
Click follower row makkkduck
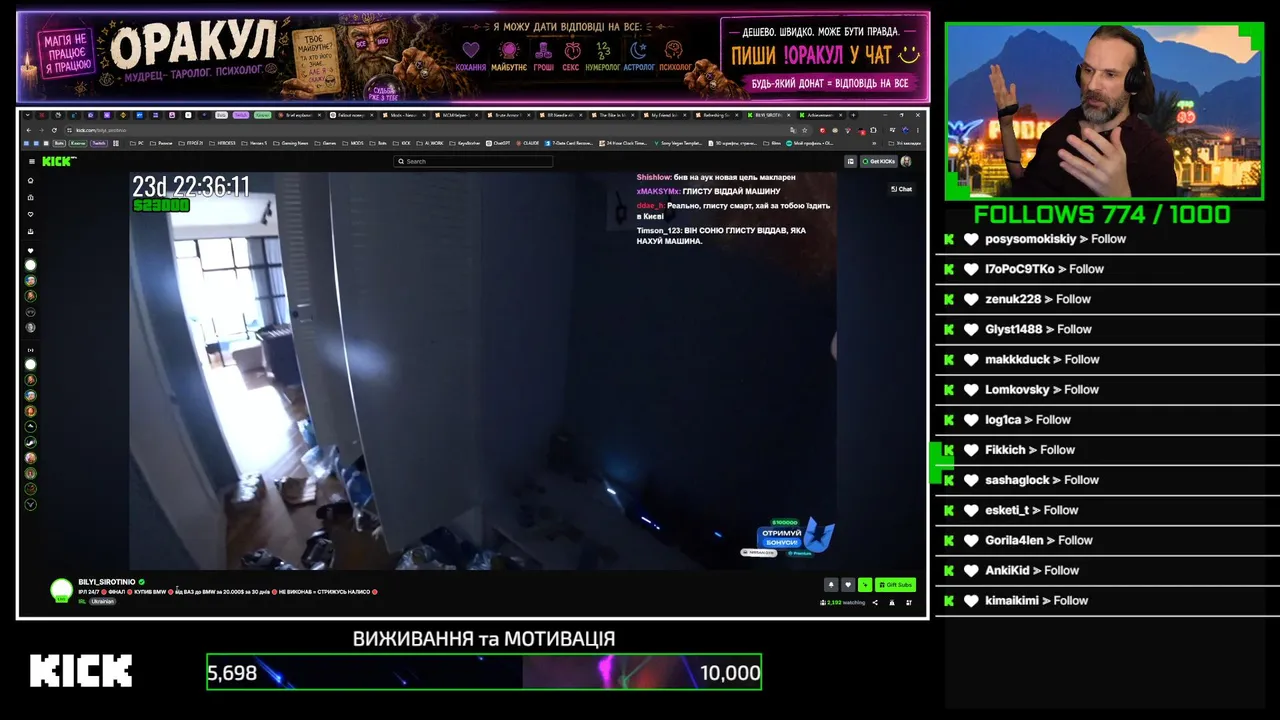pos(1107,359)
